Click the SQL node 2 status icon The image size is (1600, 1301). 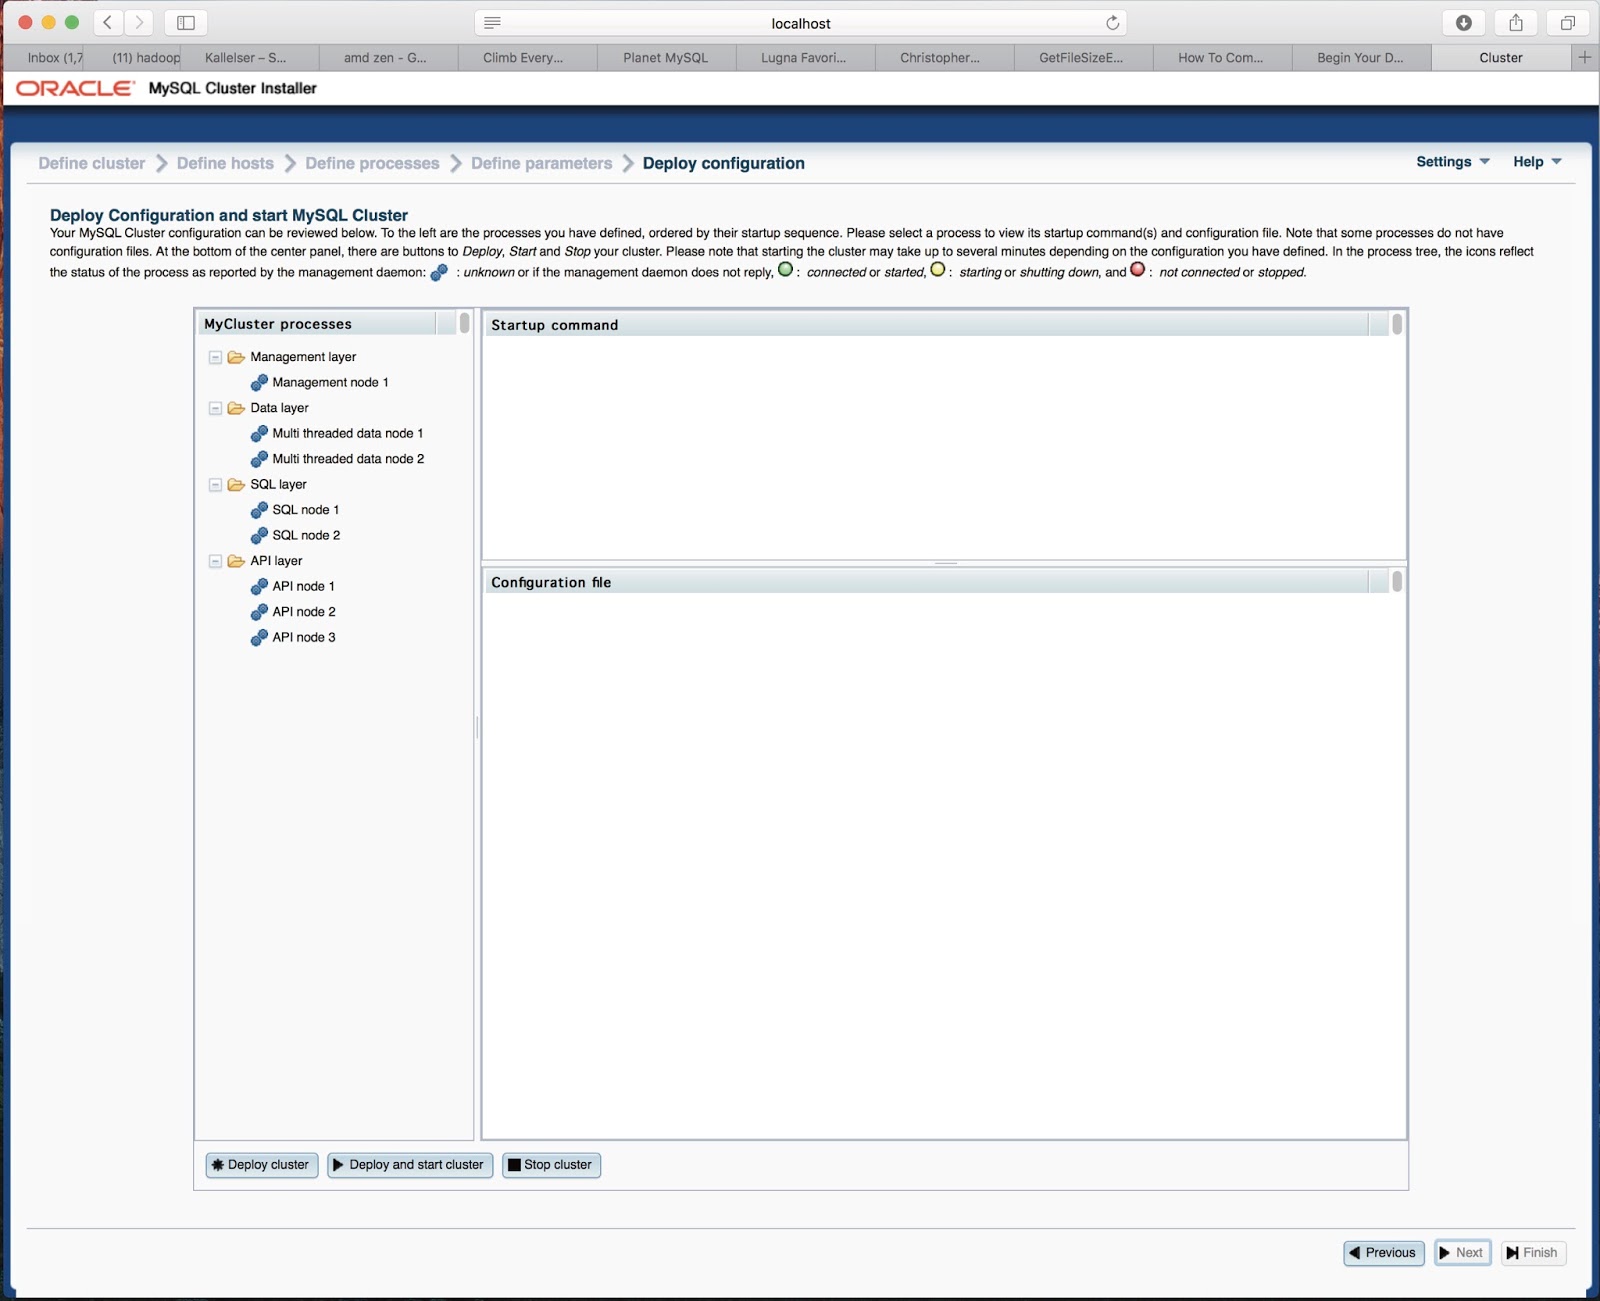point(259,535)
